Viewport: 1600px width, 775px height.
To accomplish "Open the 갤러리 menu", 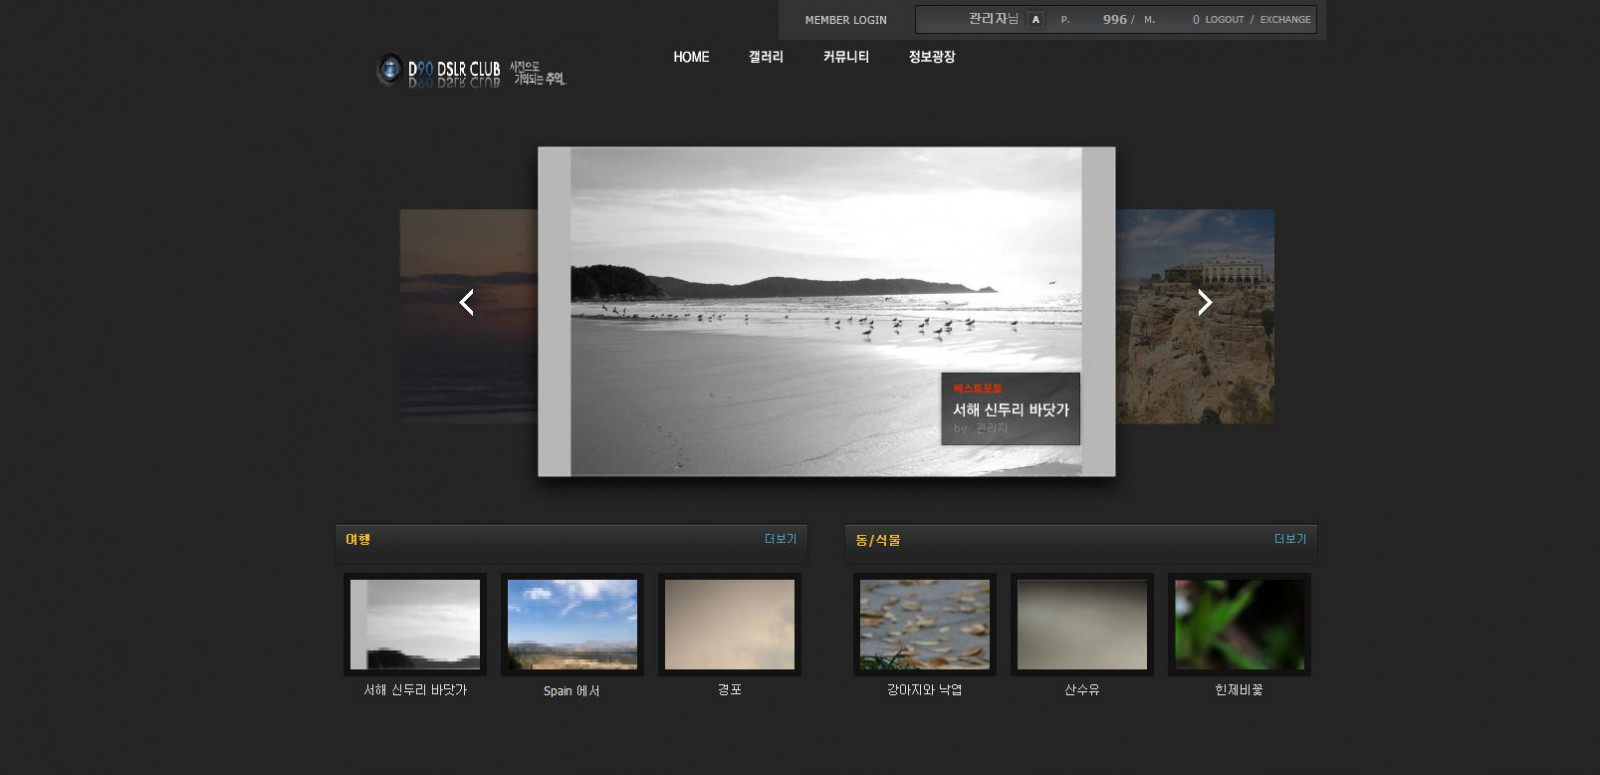I will pyautogui.click(x=766, y=57).
